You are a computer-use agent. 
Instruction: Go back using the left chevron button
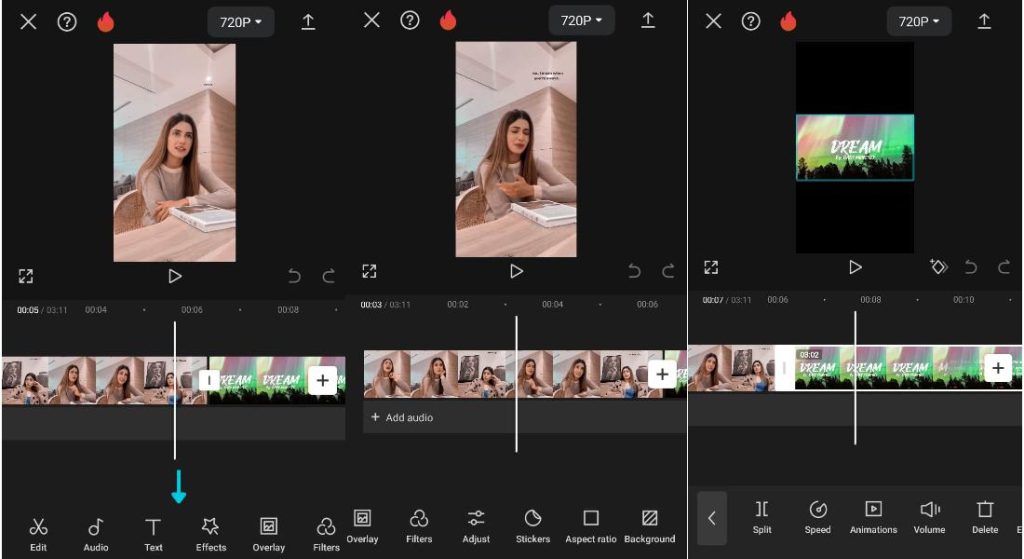pos(712,519)
